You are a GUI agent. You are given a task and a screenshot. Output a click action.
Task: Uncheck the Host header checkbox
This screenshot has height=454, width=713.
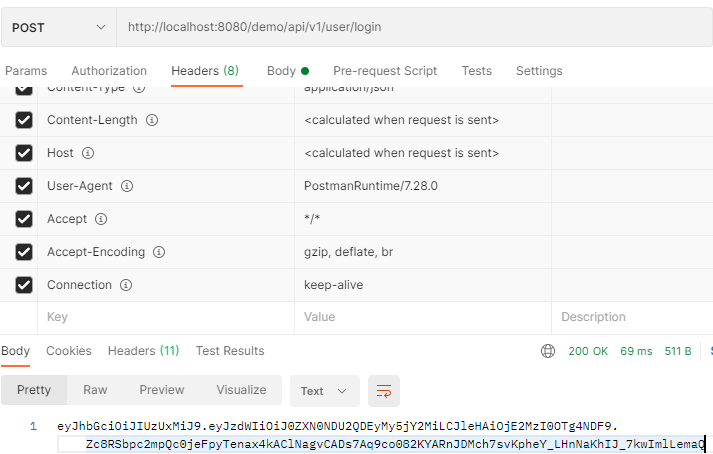pos(24,153)
